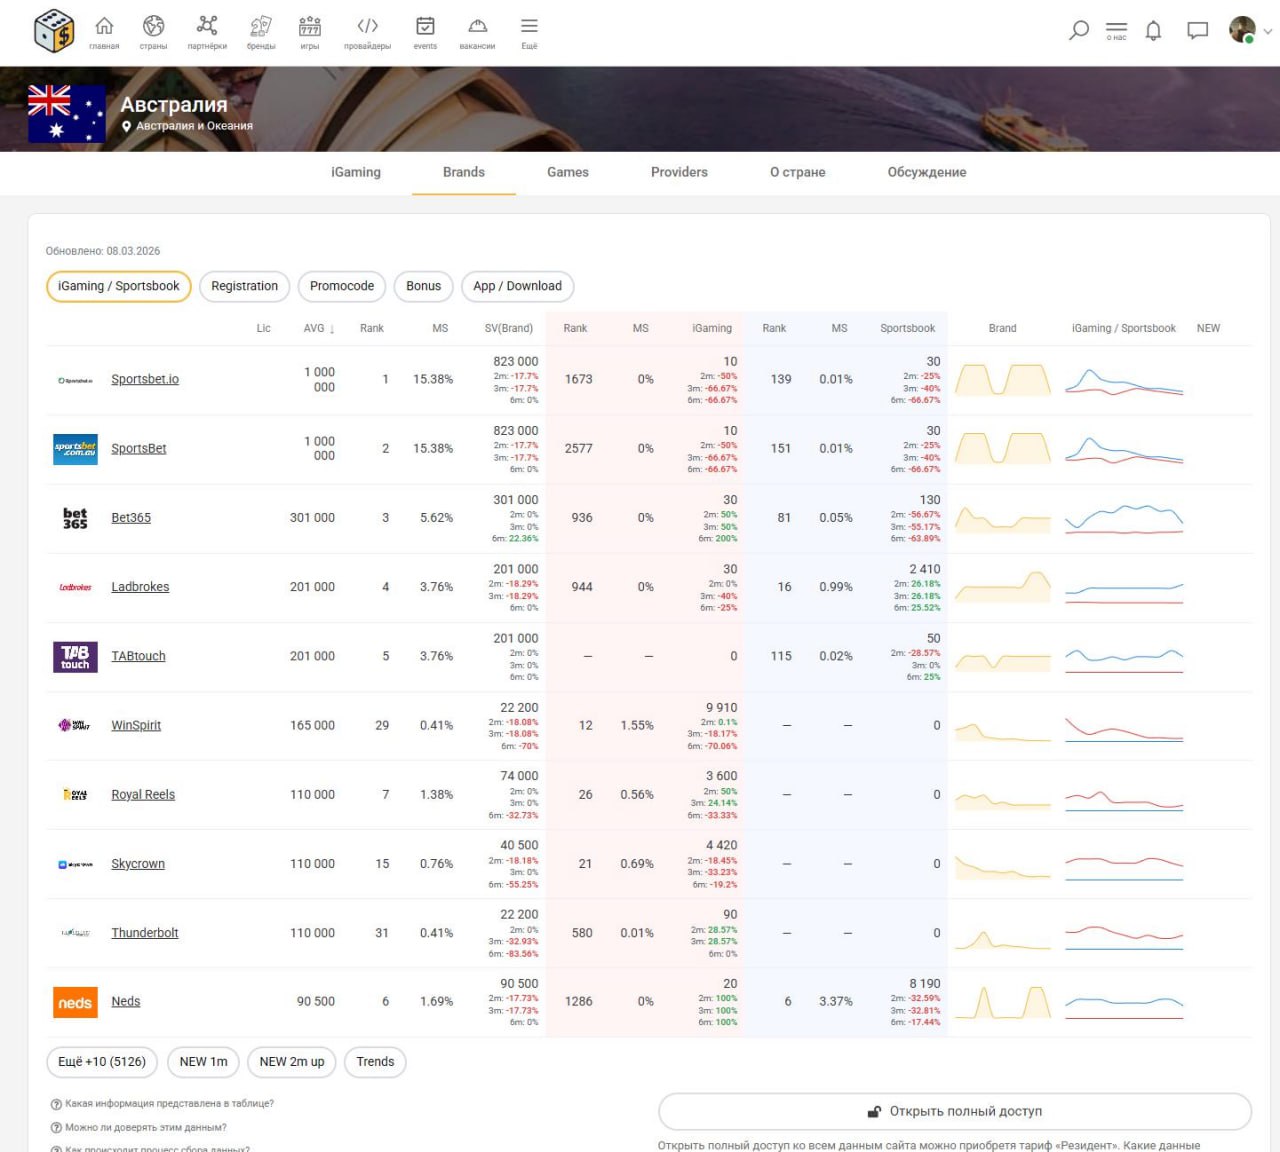
Task: Select the iGaming / Sportsbook filter
Action: (119, 286)
